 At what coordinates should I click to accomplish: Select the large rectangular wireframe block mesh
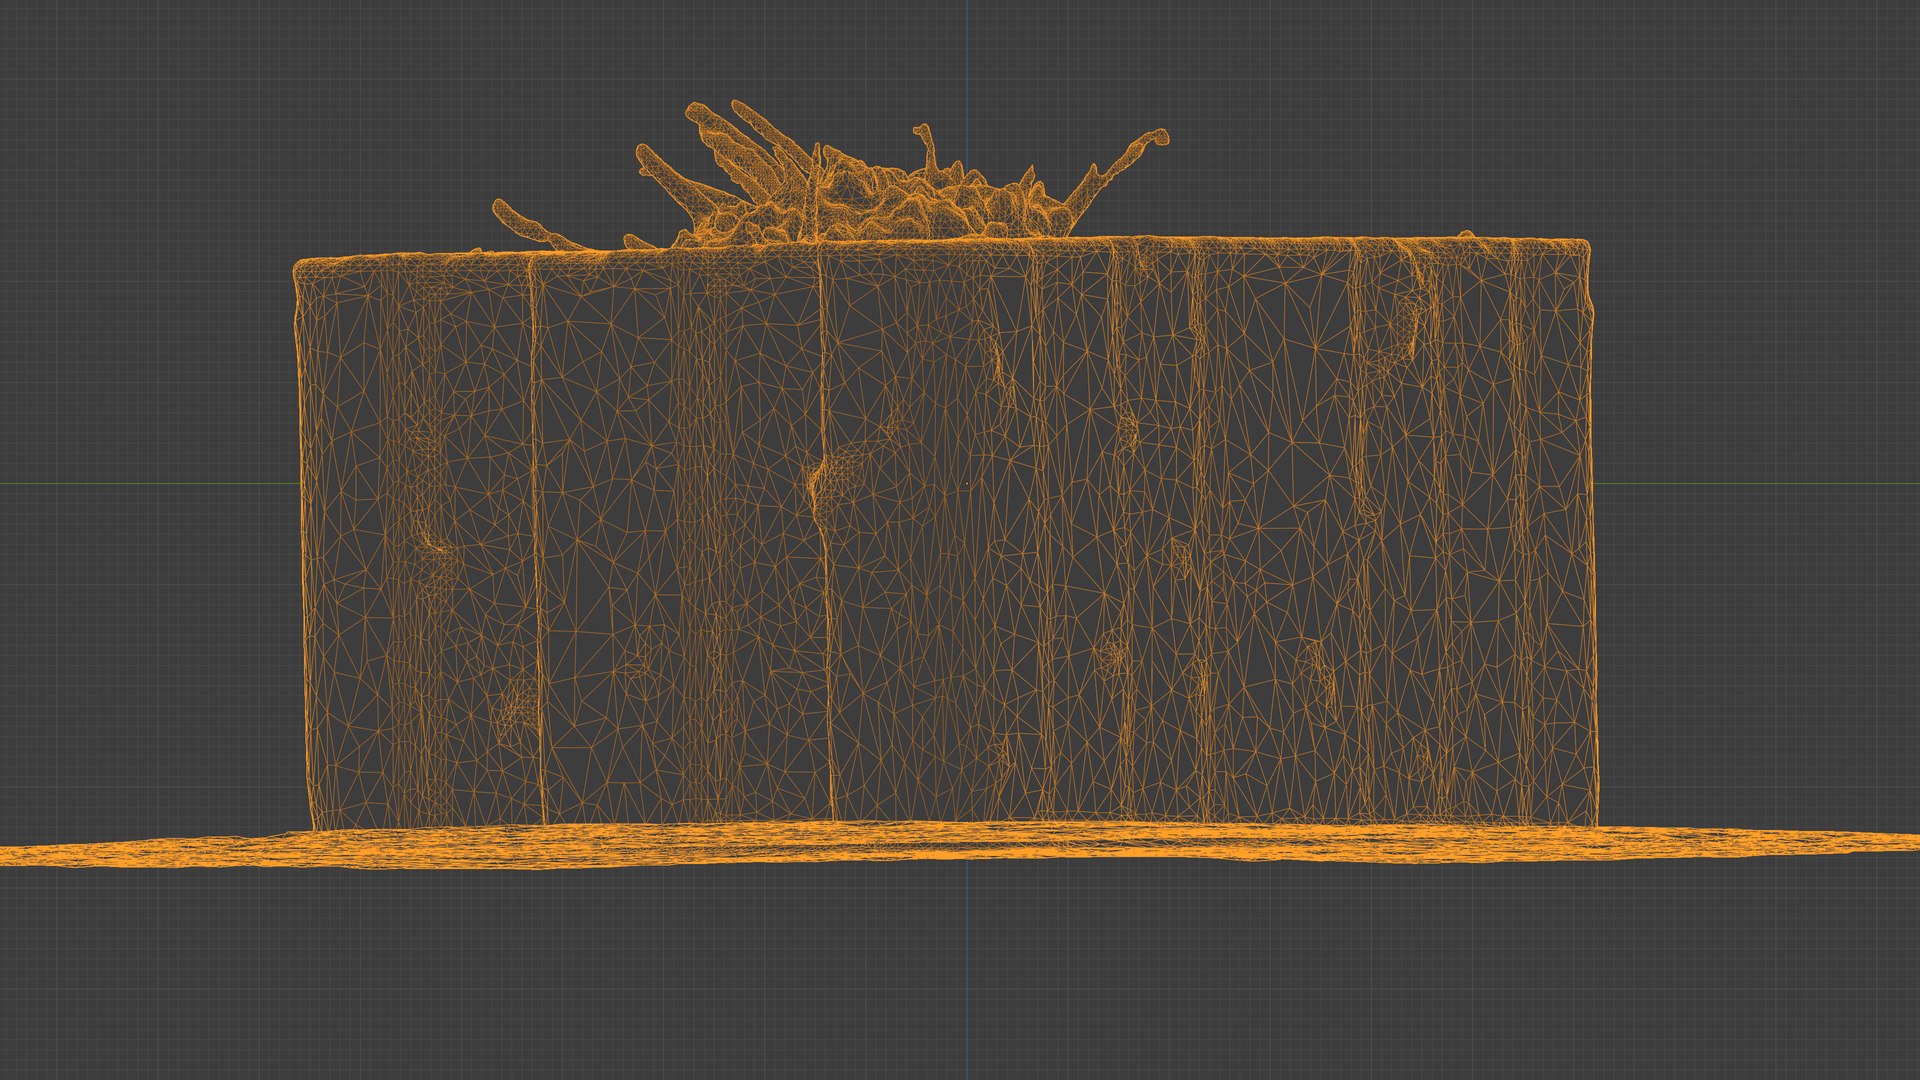click(944, 535)
